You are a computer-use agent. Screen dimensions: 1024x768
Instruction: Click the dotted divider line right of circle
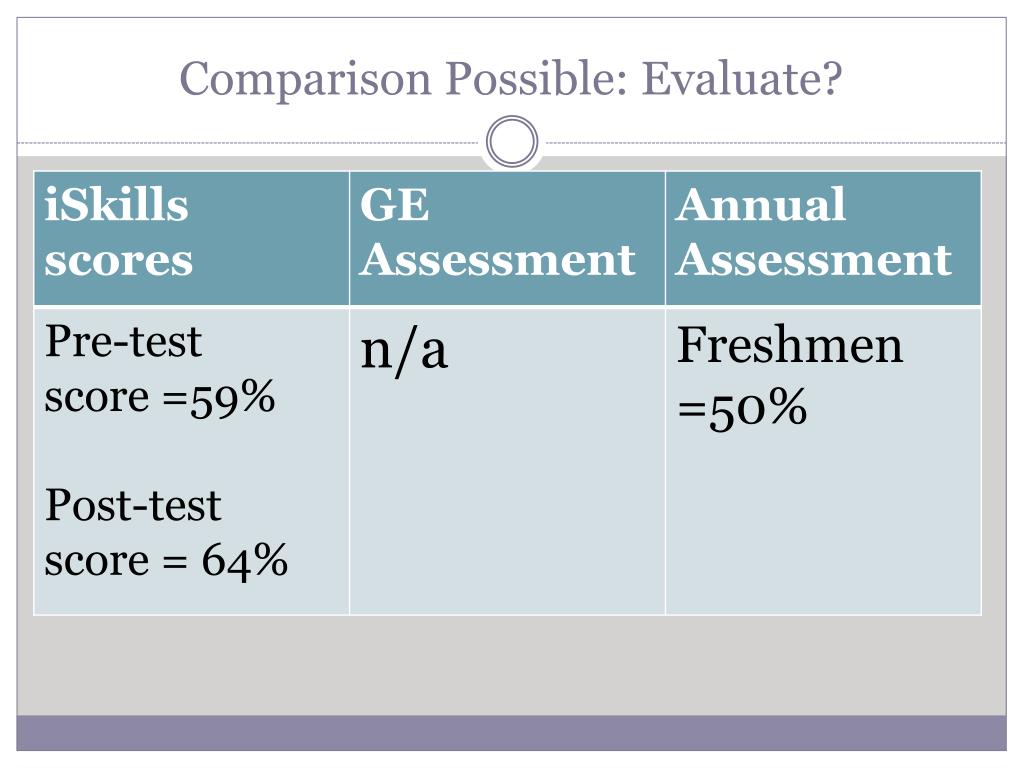[773, 142]
